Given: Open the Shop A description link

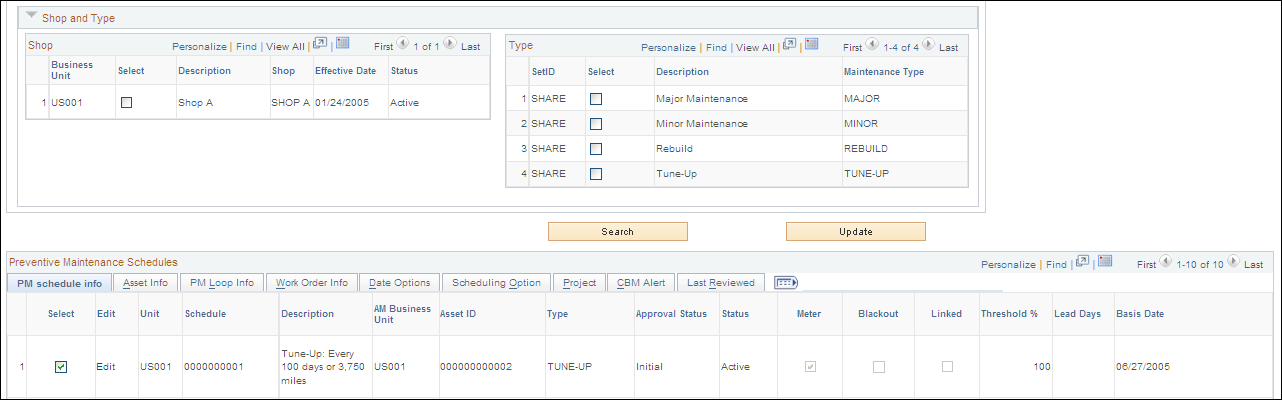Looking at the screenshot, I should [x=195, y=102].
